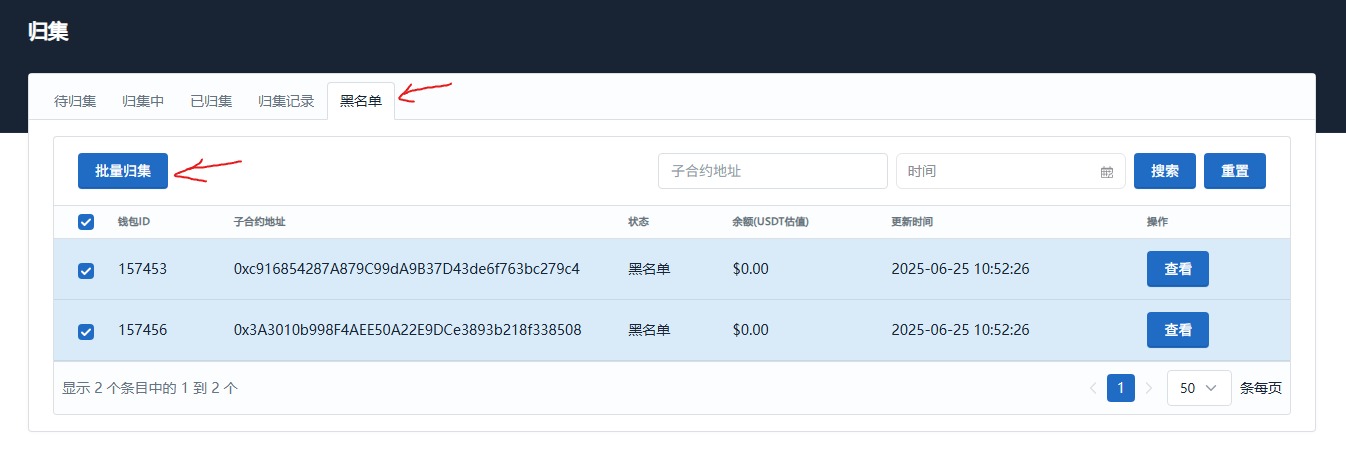The width and height of the screenshot is (1346, 452).
Task: Switch to the 待归集 tab
Action: (75, 101)
